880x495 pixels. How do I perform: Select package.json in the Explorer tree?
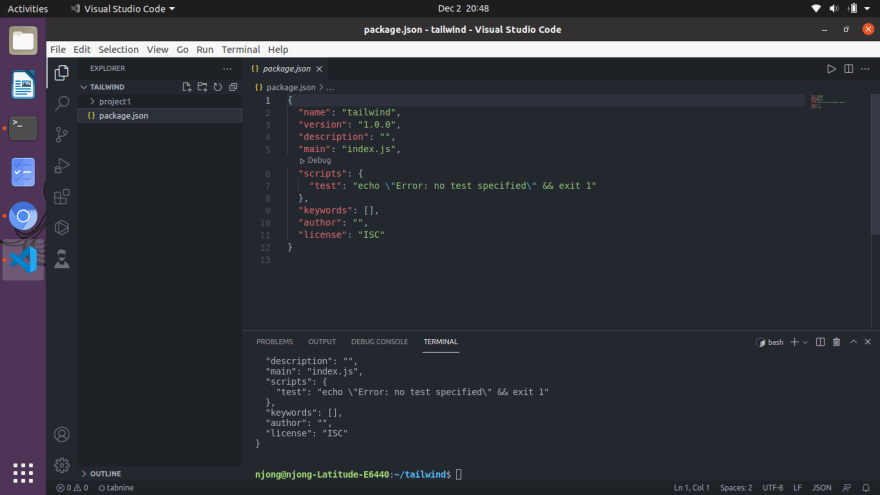(160, 116)
